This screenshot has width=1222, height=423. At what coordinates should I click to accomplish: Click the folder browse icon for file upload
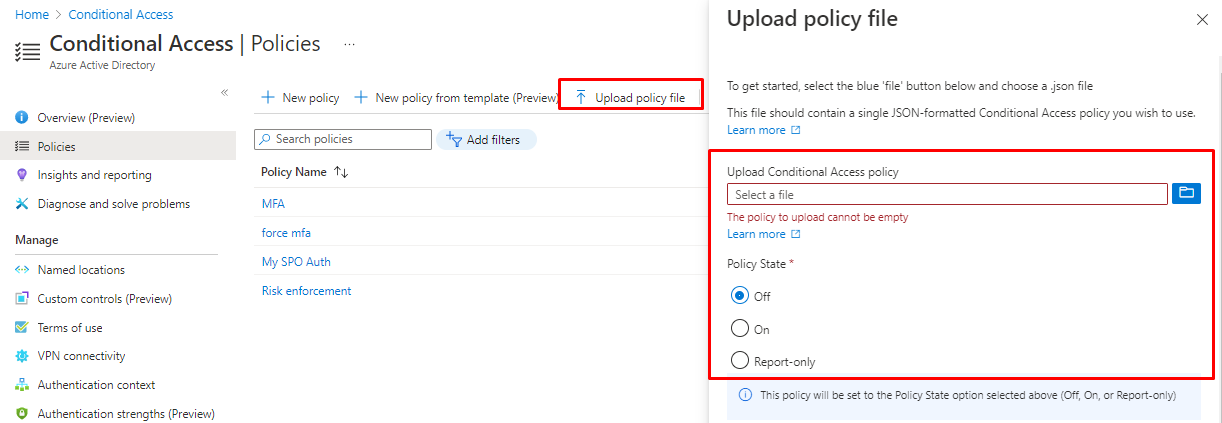[1186, 194]
